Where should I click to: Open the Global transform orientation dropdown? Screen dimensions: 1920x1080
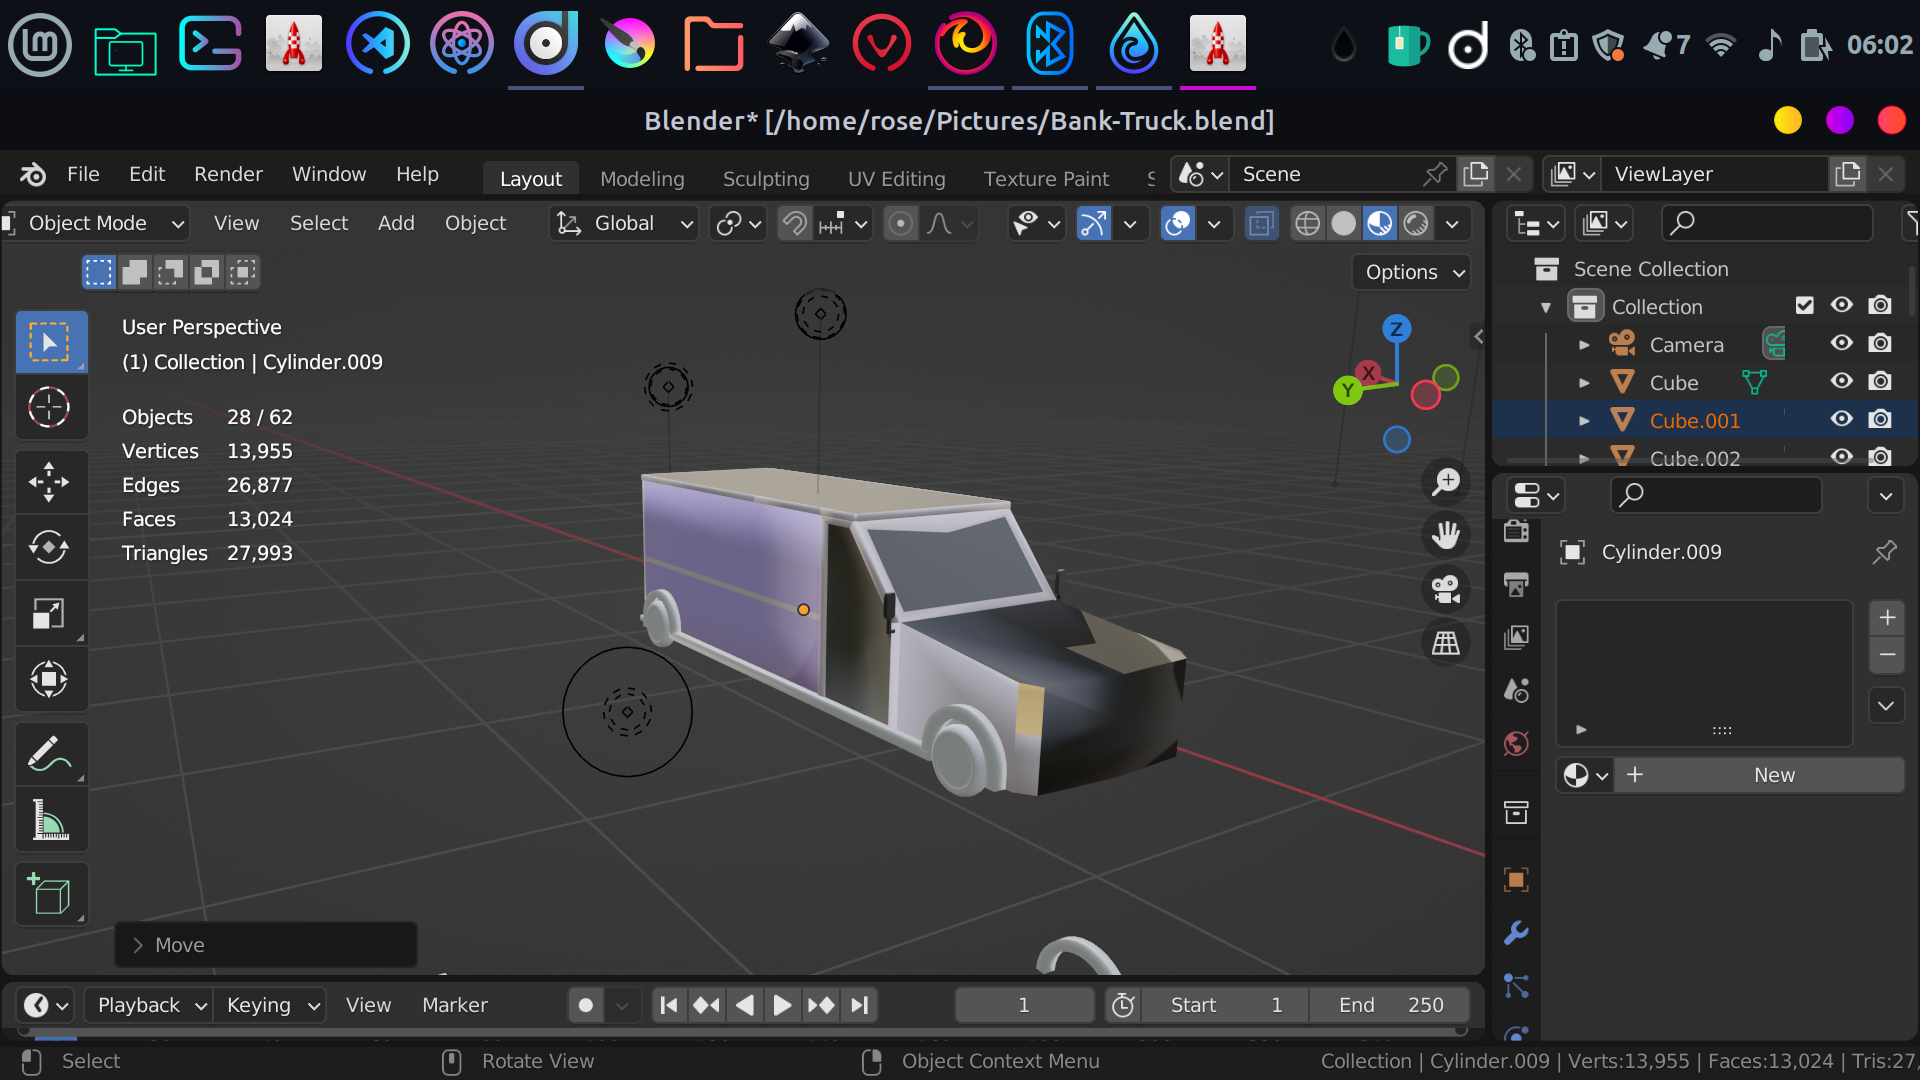[x=624, y=223]
